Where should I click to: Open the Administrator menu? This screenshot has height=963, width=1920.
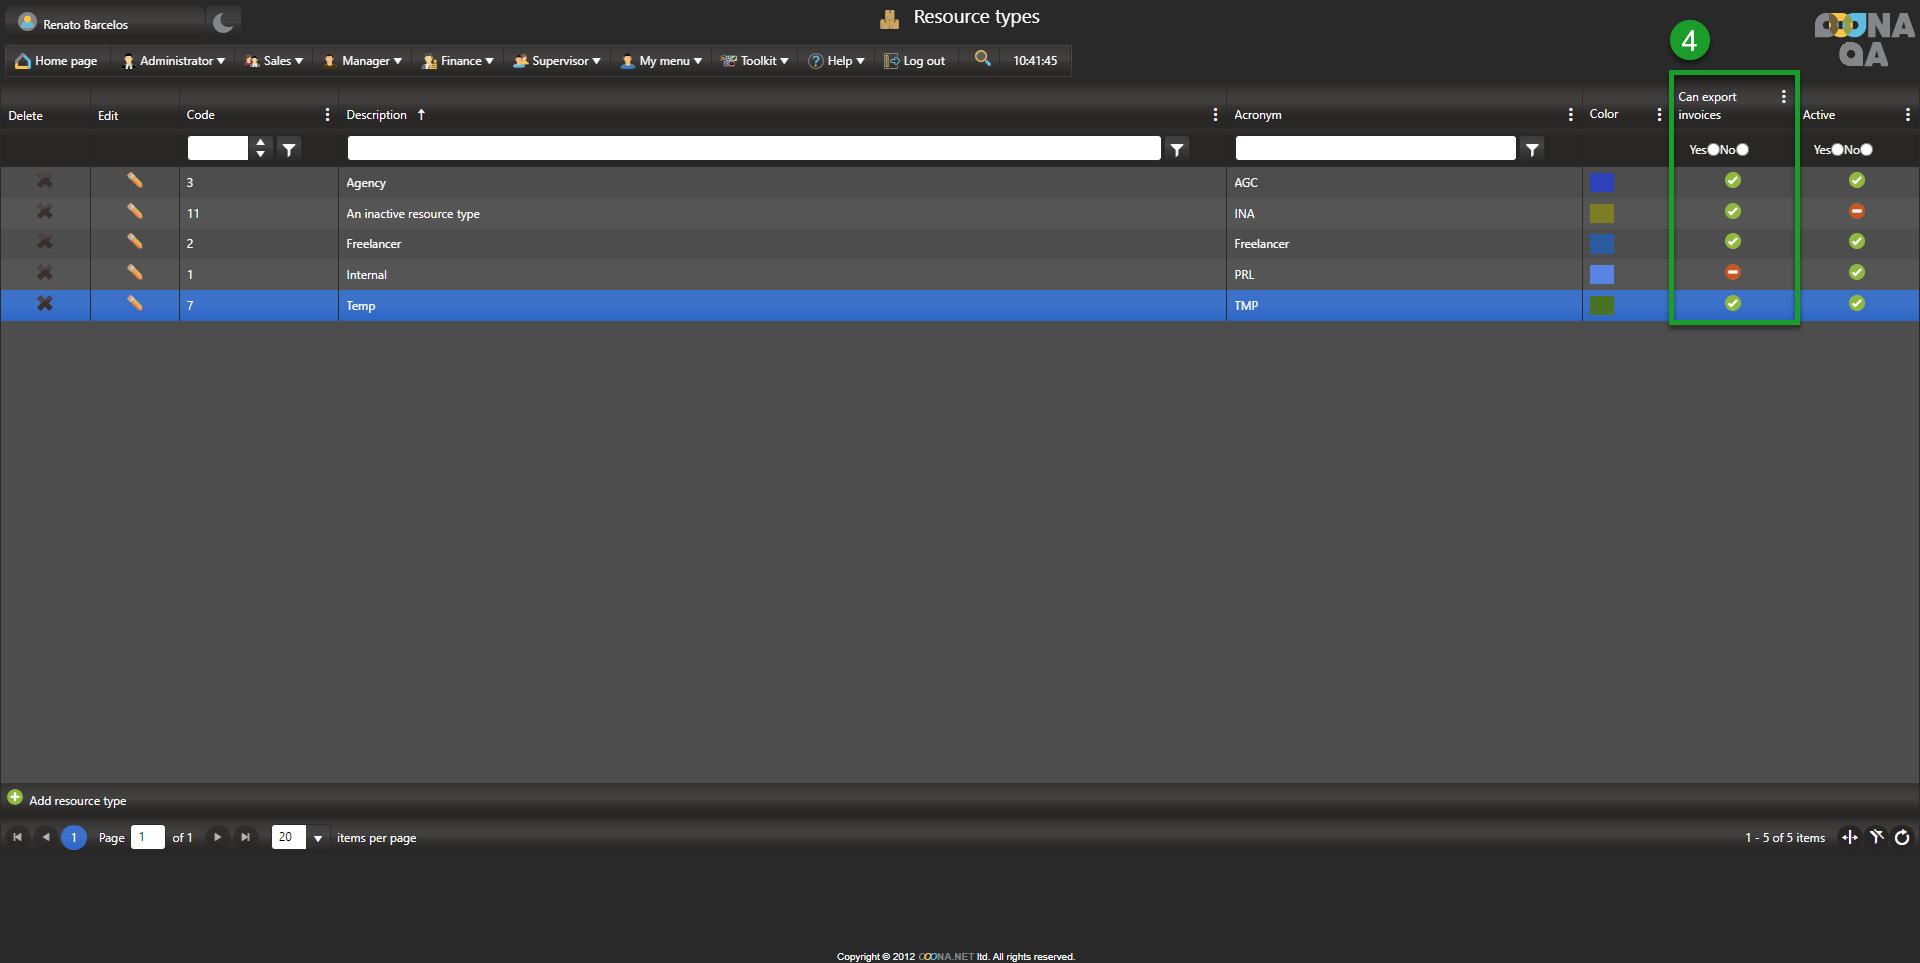pyautogui.click(x=174, y=61)
